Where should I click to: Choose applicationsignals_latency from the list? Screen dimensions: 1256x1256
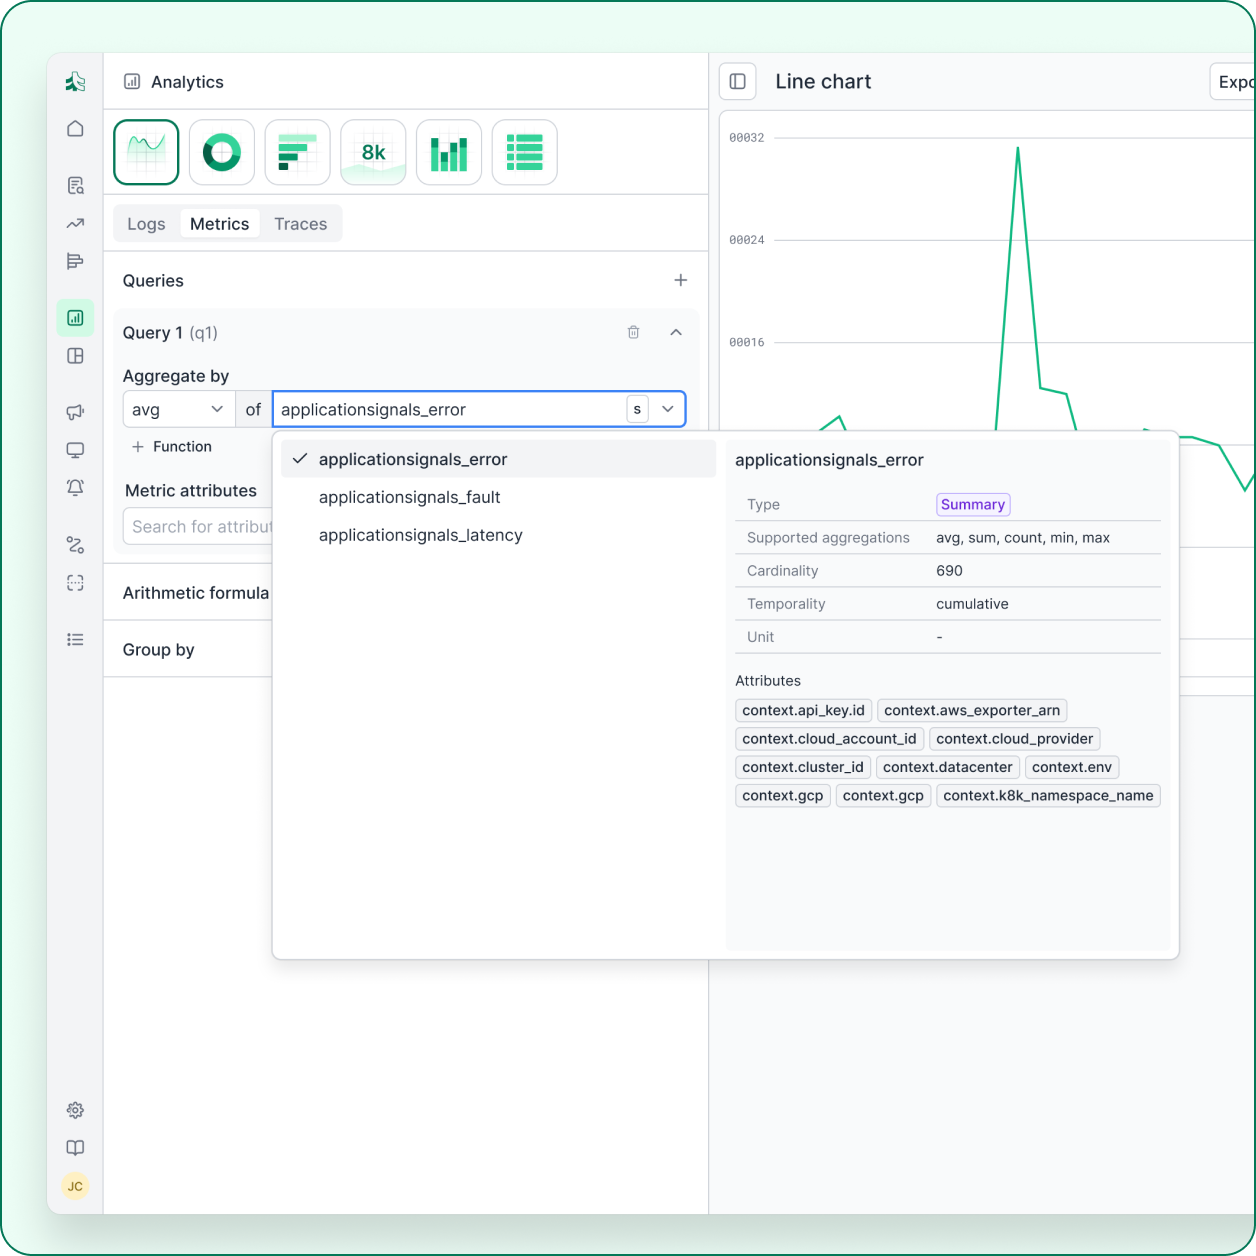(x=420, y=535)
